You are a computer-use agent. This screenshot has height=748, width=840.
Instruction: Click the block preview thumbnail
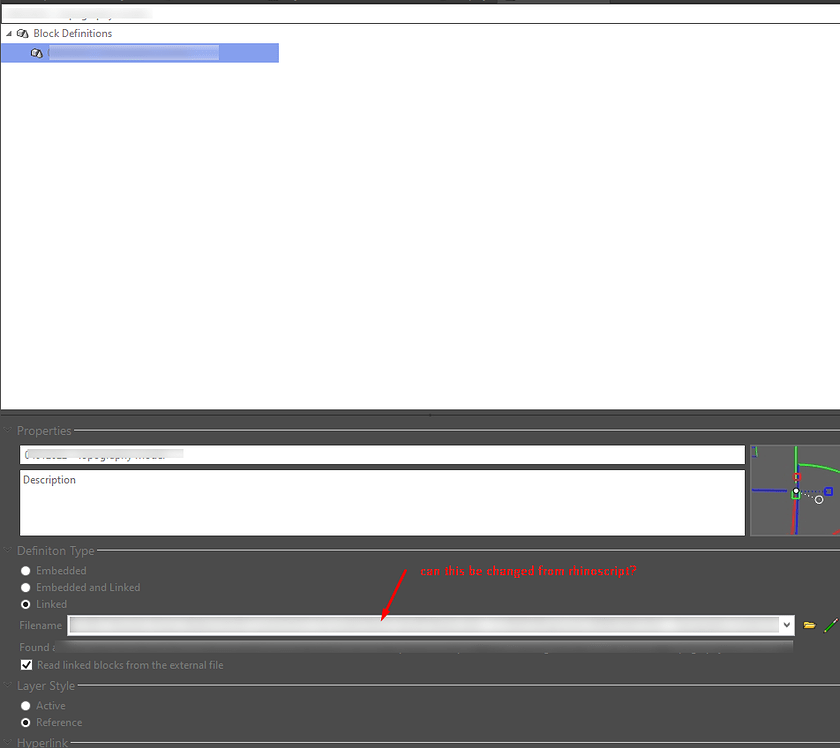[795, 490]
